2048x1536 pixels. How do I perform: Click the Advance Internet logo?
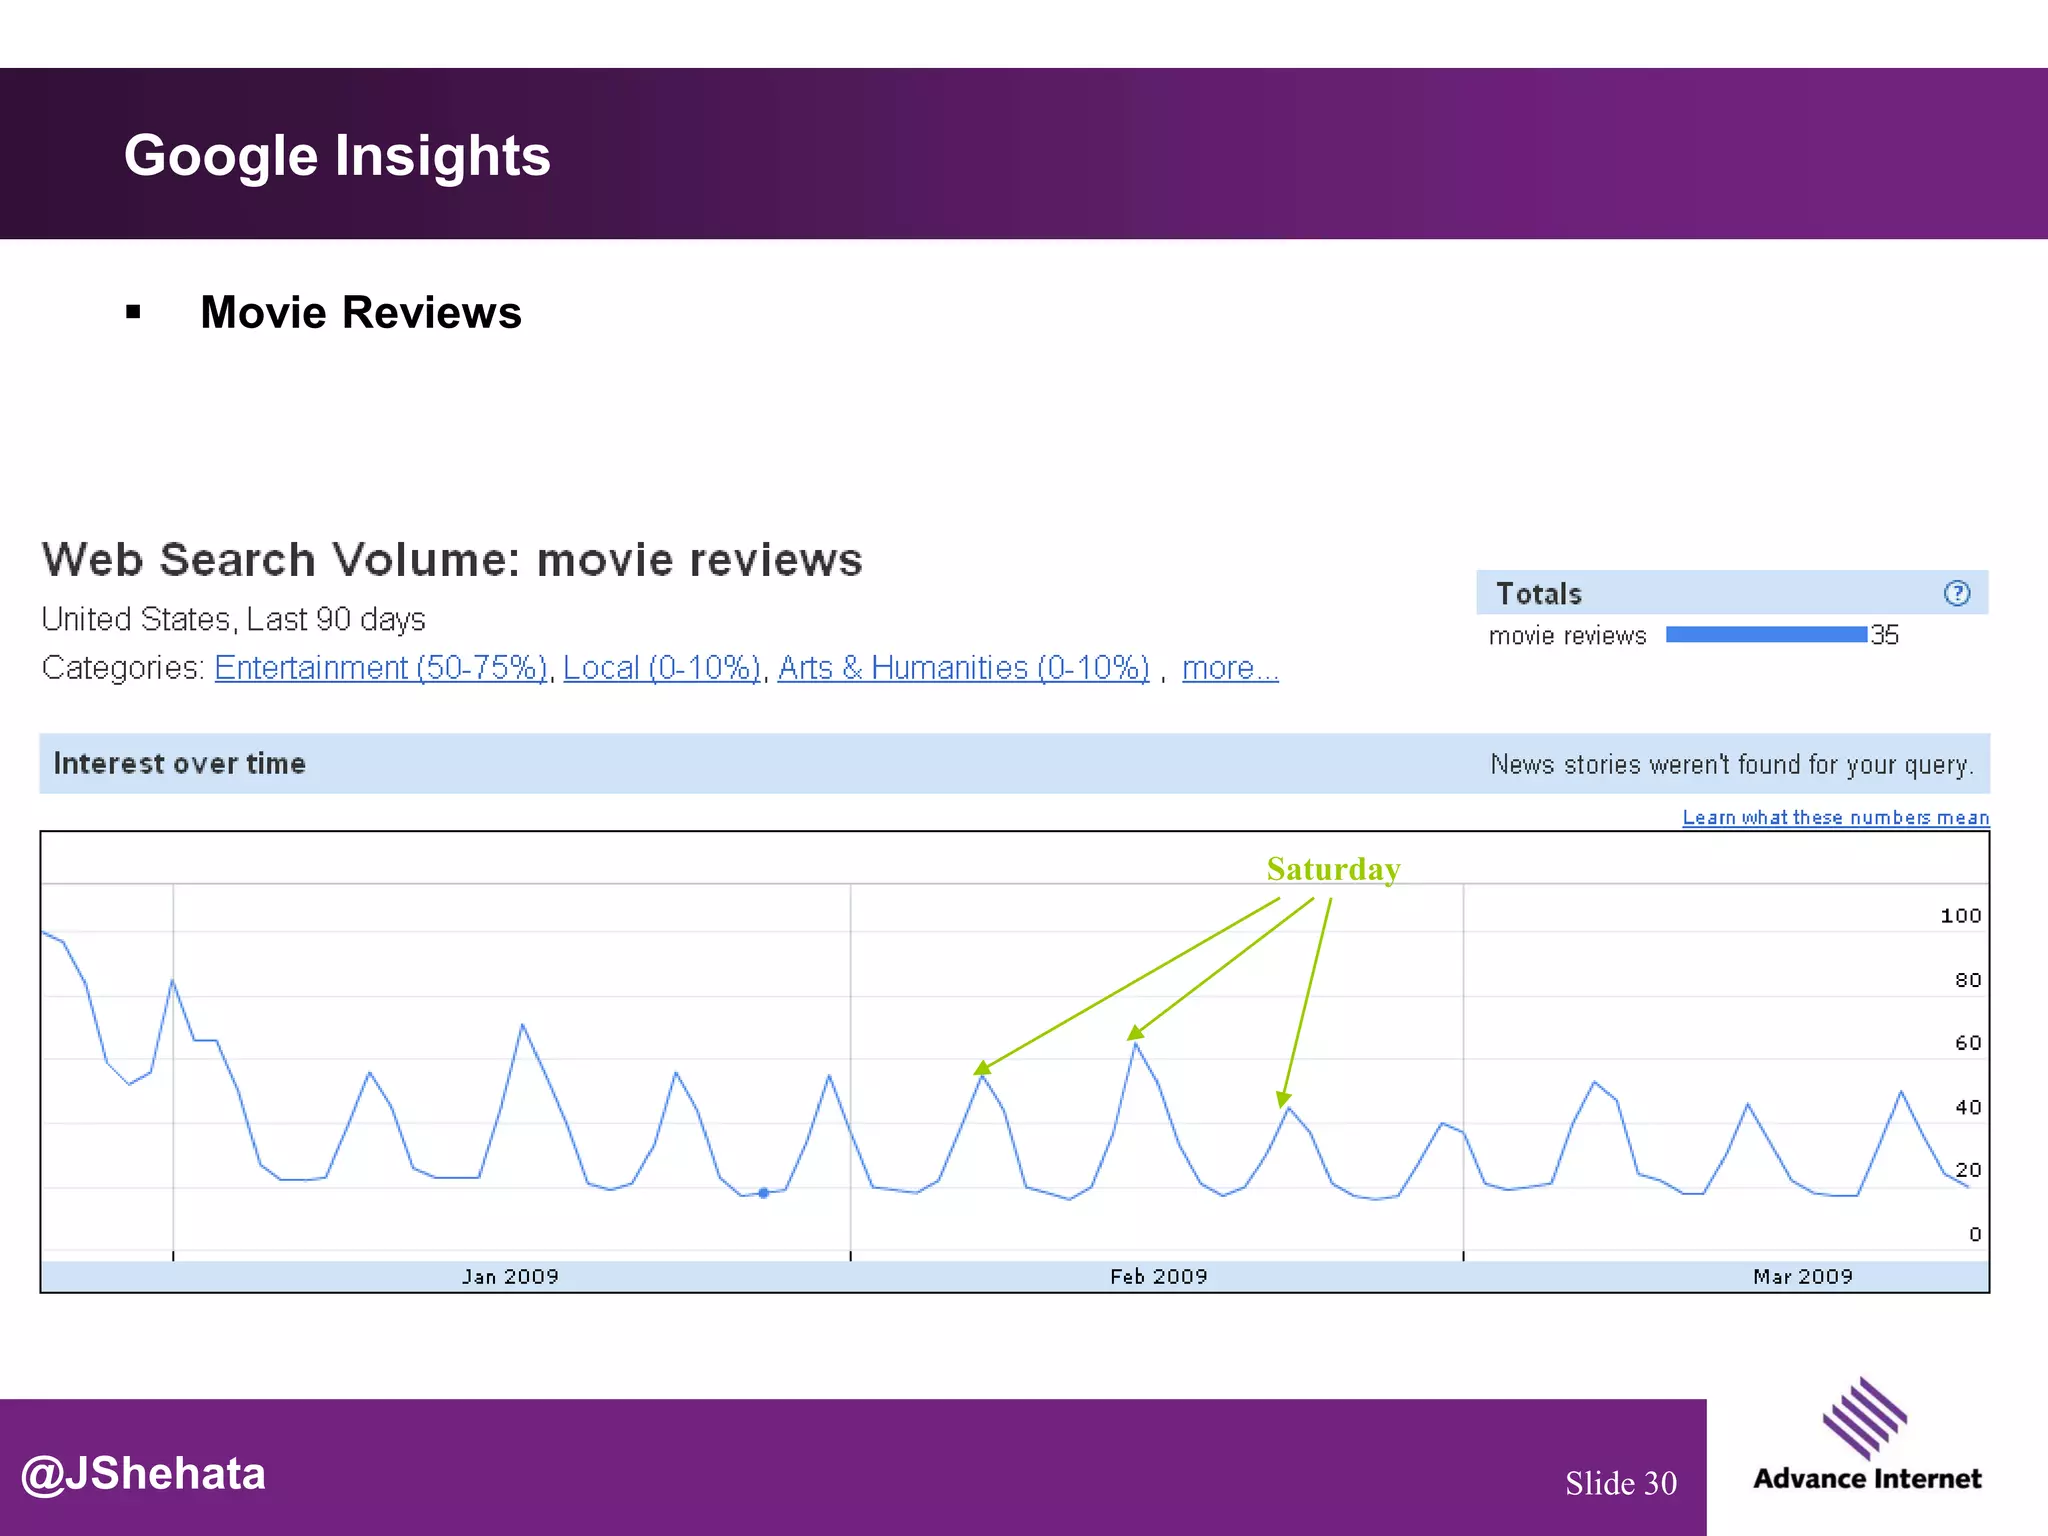coord(1867,1435)
